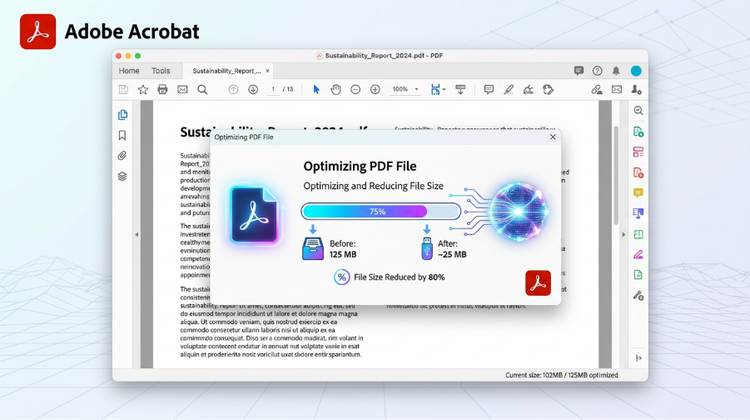Click the '/ 13' total page count

pyautogui.click(x=288, y=89)
